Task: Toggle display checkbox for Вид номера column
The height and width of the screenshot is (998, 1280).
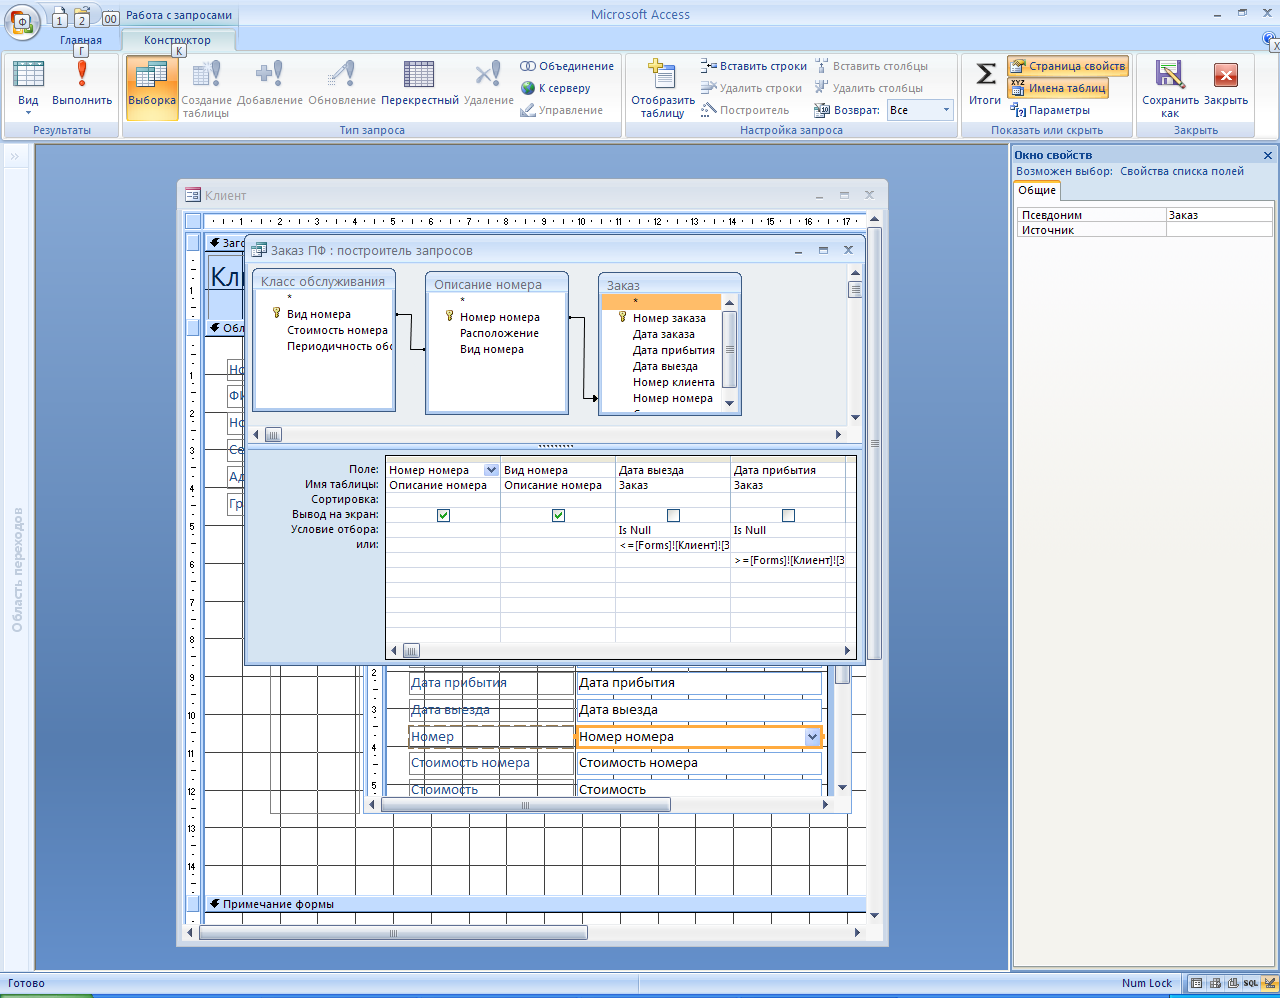Action: 558,515
